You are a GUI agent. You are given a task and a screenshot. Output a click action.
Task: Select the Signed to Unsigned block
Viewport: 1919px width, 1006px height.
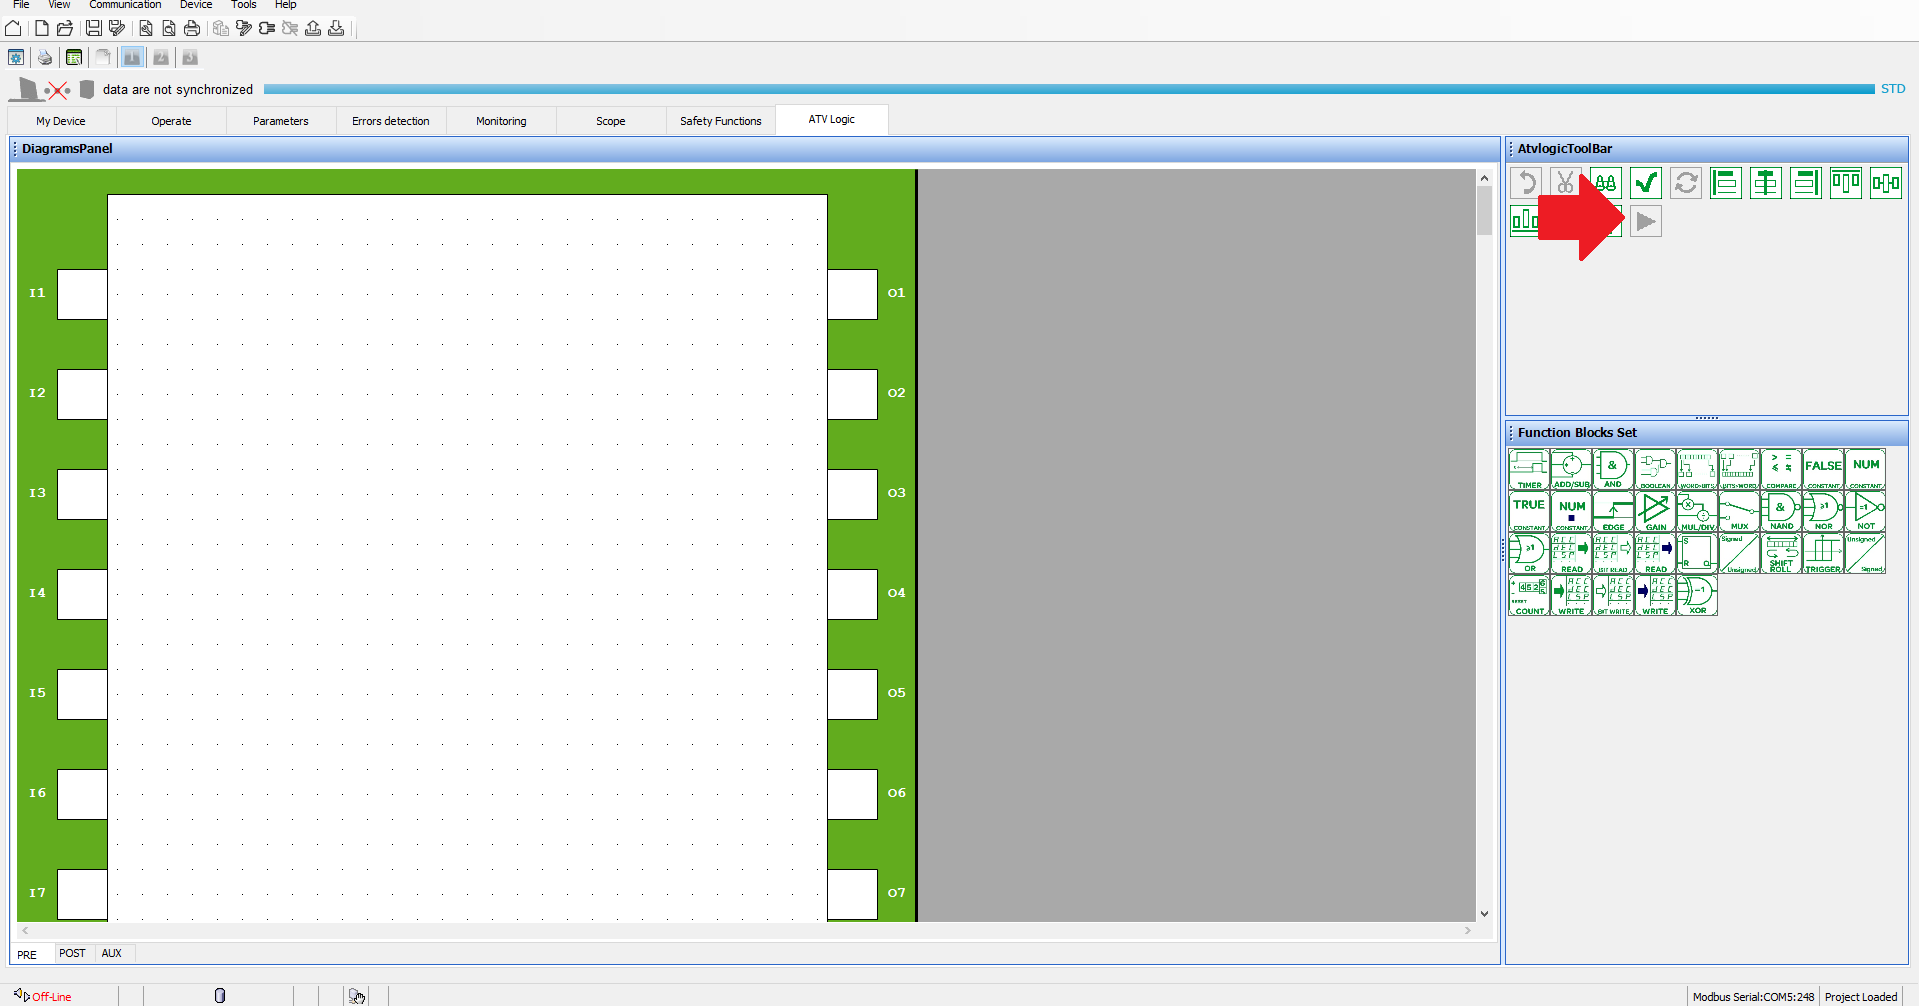click(1739, 553)
